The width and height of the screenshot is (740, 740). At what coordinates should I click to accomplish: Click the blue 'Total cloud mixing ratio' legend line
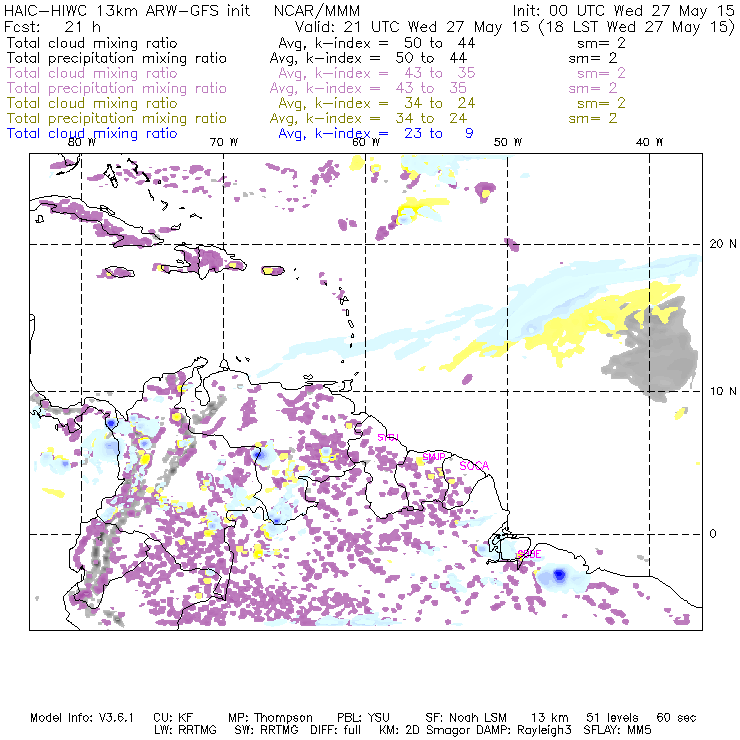click(x=92, y=133)
